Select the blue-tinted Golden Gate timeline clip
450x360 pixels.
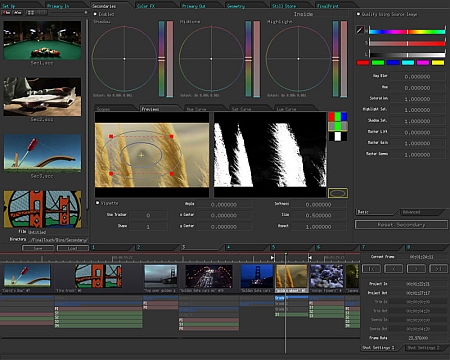257,276
